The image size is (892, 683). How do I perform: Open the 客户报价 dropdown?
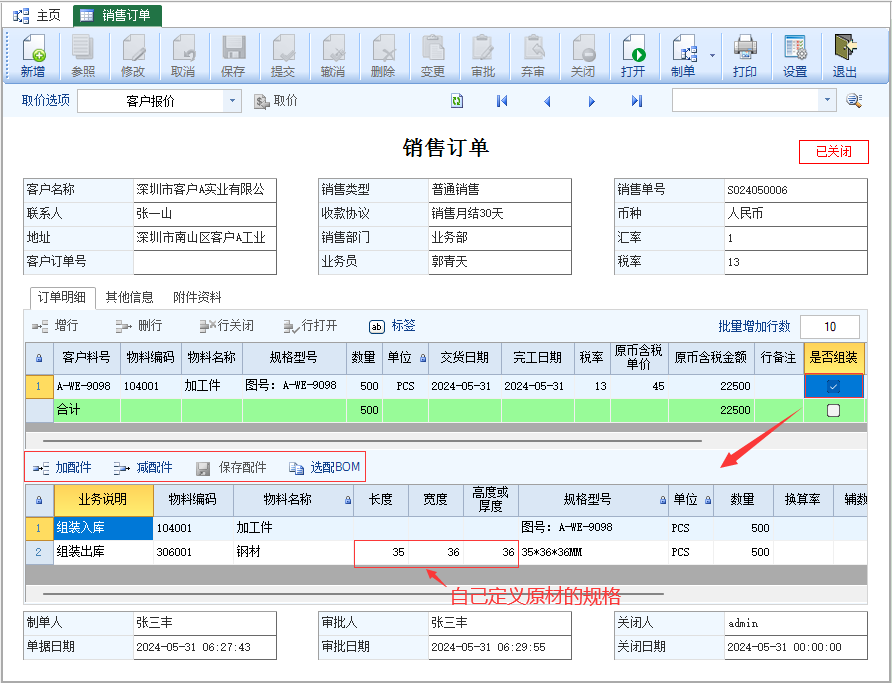[x=232, y=101]
